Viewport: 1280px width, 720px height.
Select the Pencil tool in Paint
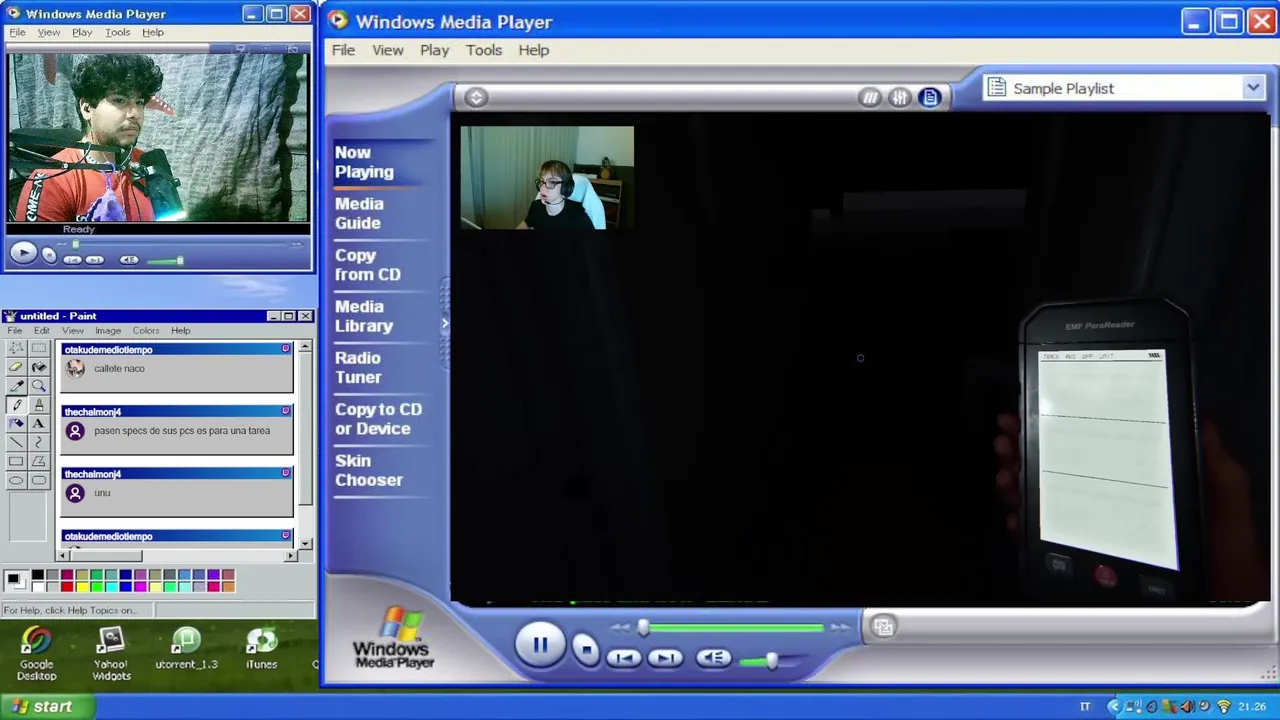[x=17, y=404]
